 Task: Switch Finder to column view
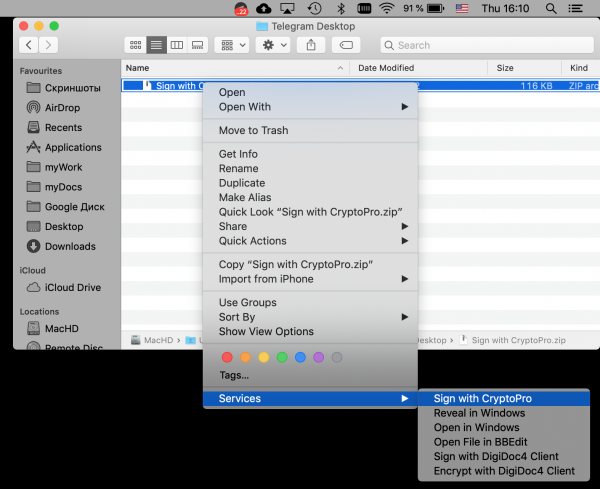coord(177,45)
